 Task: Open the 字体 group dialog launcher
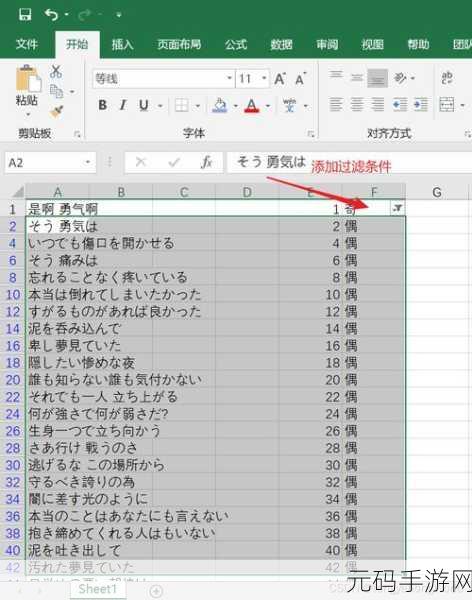point(311,134)
